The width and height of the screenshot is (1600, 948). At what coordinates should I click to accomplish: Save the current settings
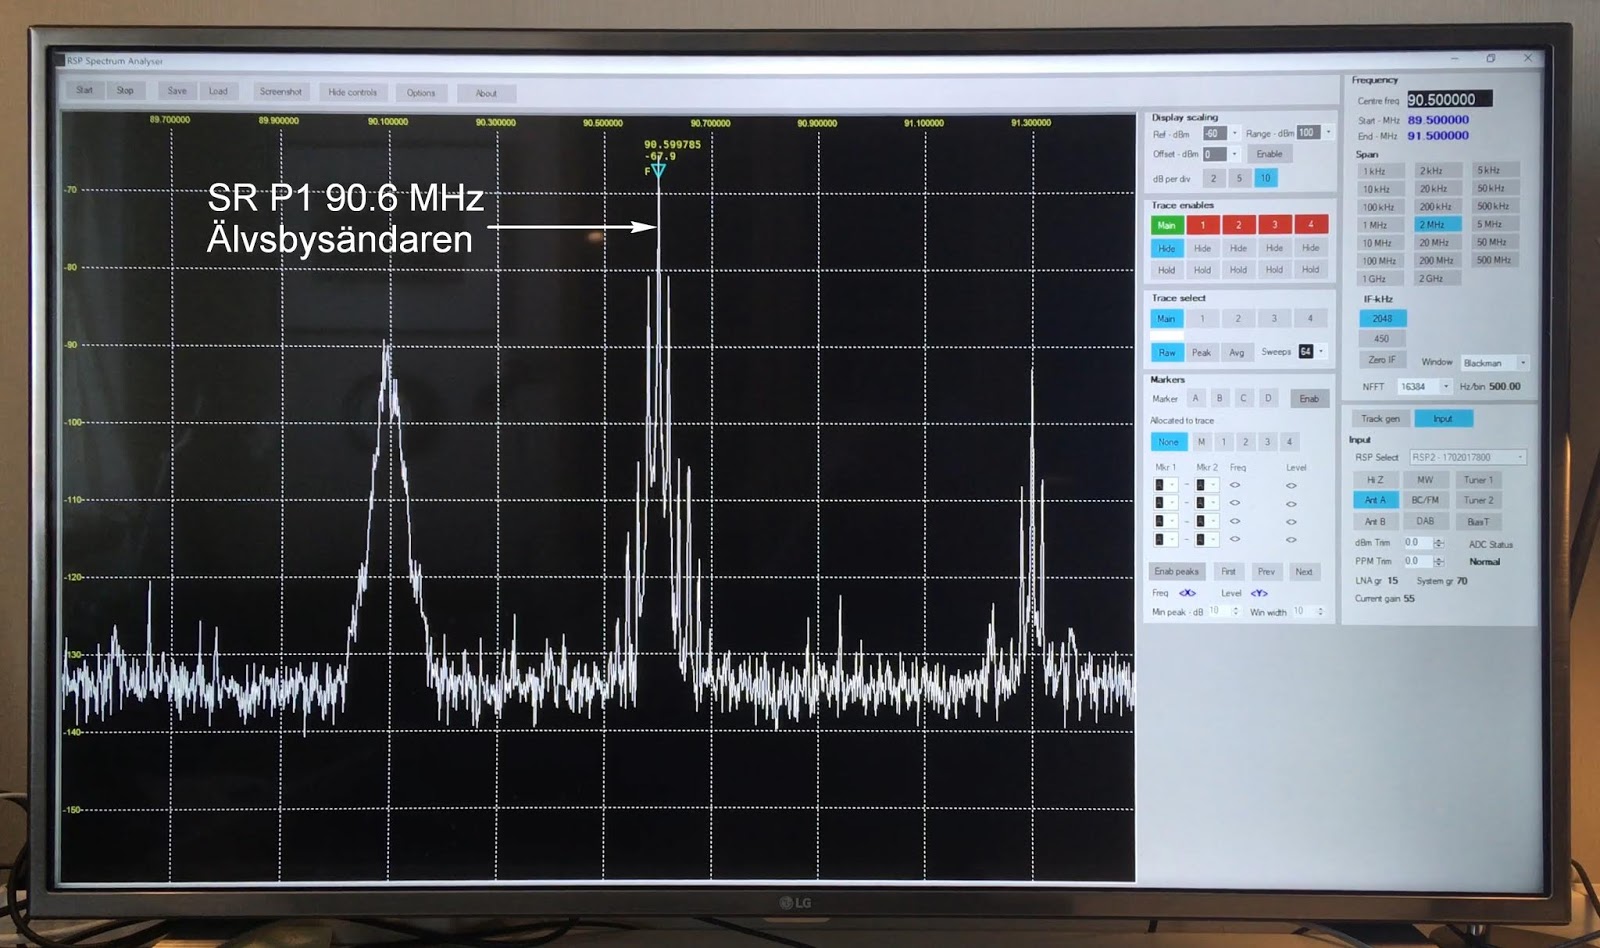tap(177, 90)
